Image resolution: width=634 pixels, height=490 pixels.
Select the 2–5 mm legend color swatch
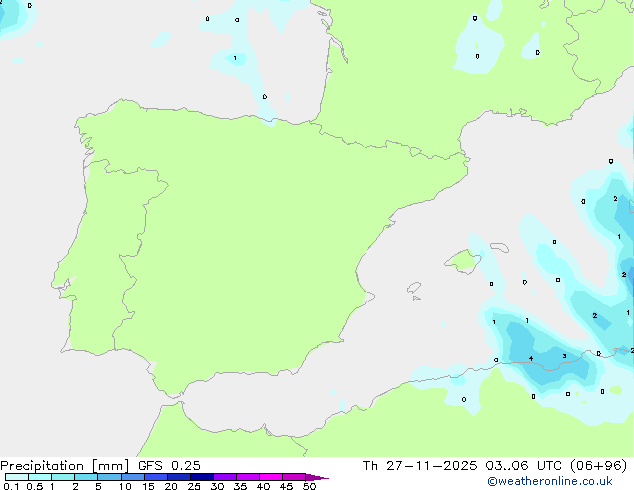tap(86, 477)
